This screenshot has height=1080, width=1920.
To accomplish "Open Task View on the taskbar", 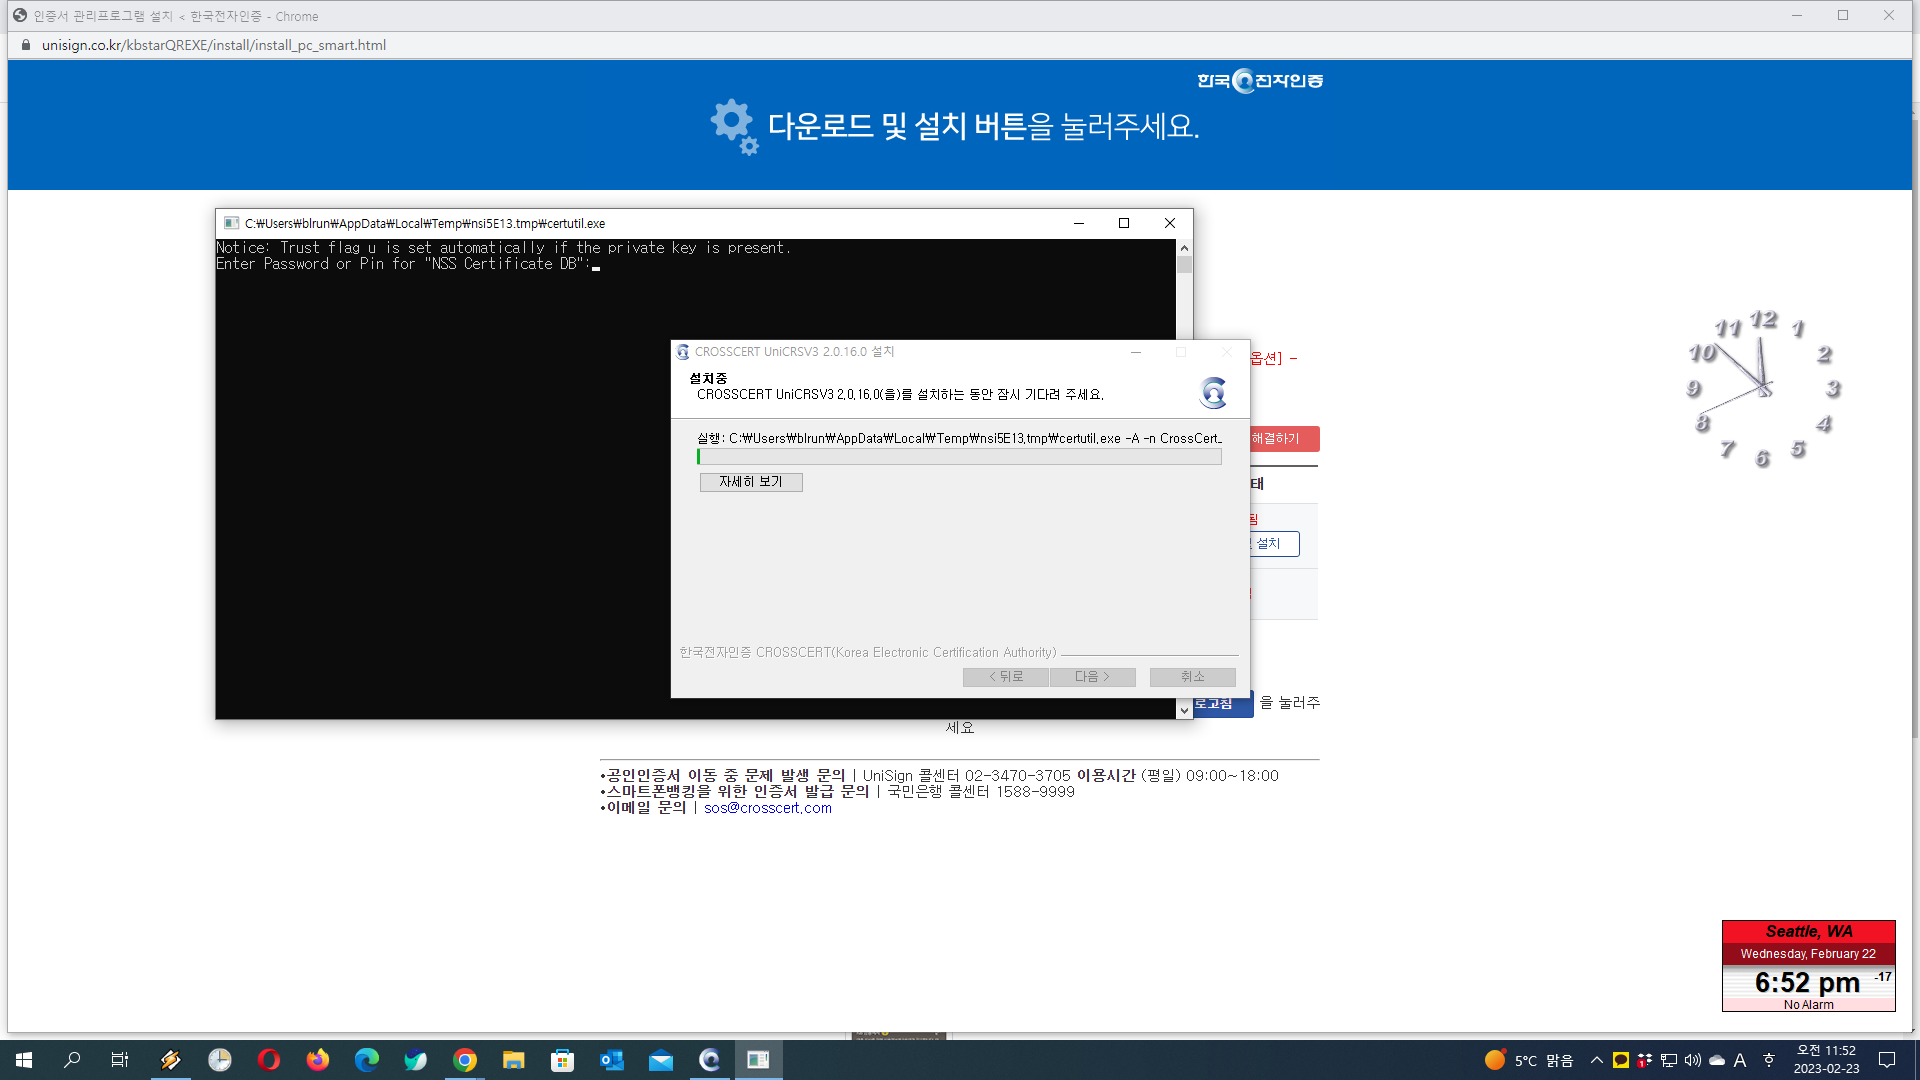I will point(120,1060).
